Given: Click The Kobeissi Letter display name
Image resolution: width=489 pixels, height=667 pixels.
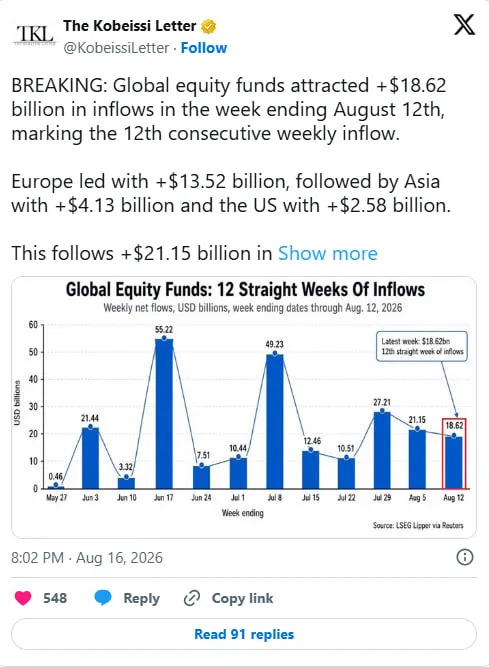Looking at the screenshot, I should [x=130, y=26].
